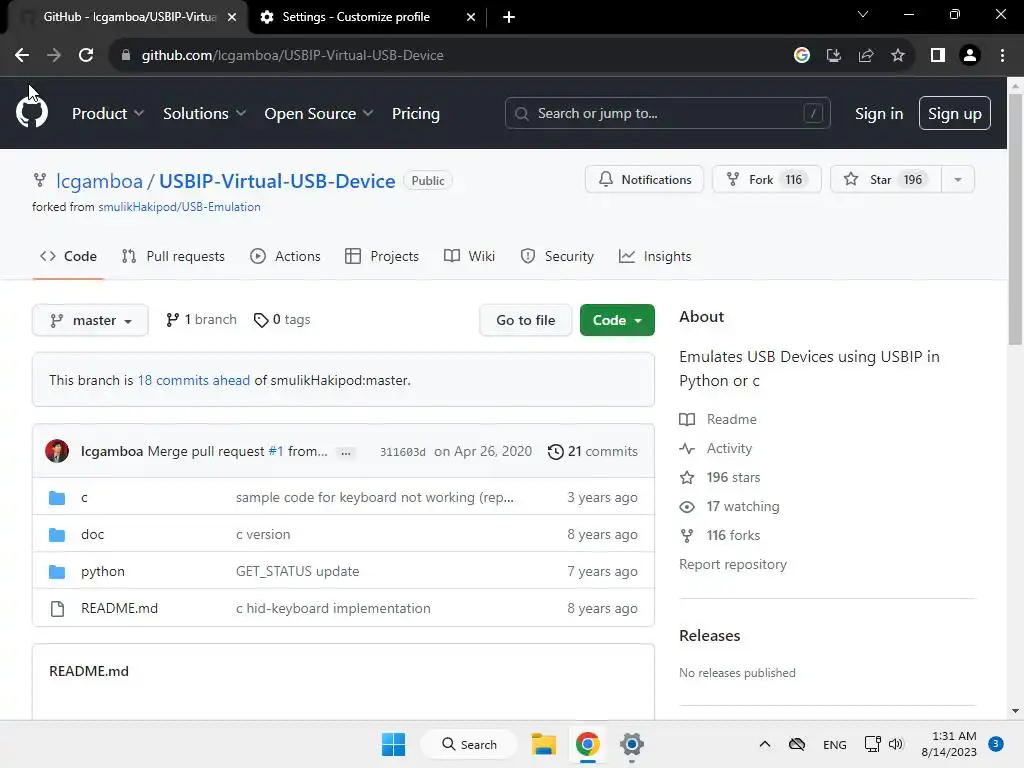Expand the Product menu
The image size is (1024, 768).
click(x=108, y=114)
